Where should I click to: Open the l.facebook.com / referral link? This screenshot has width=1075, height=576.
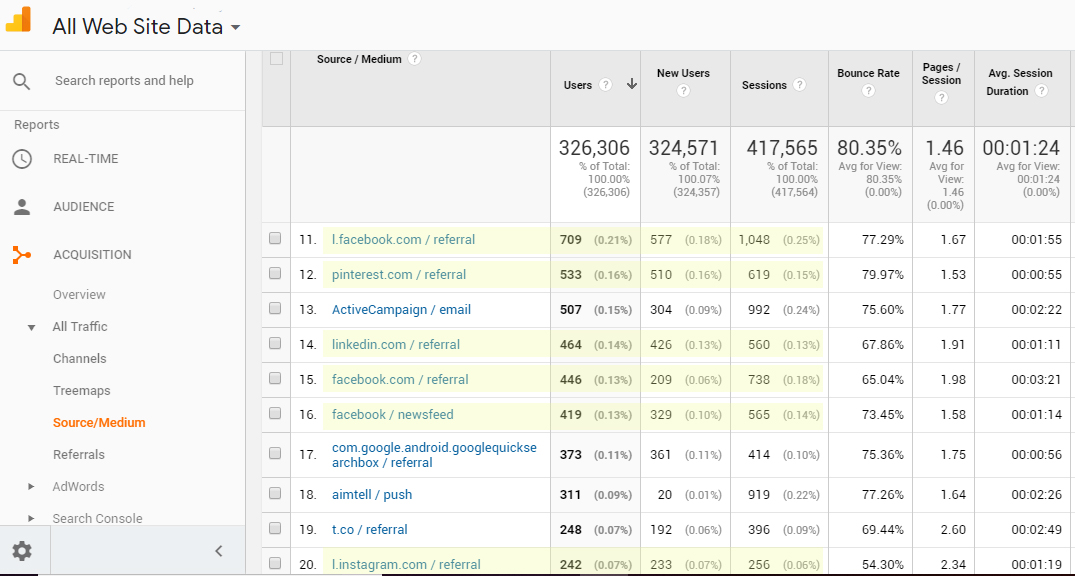[x=403, y=240]
